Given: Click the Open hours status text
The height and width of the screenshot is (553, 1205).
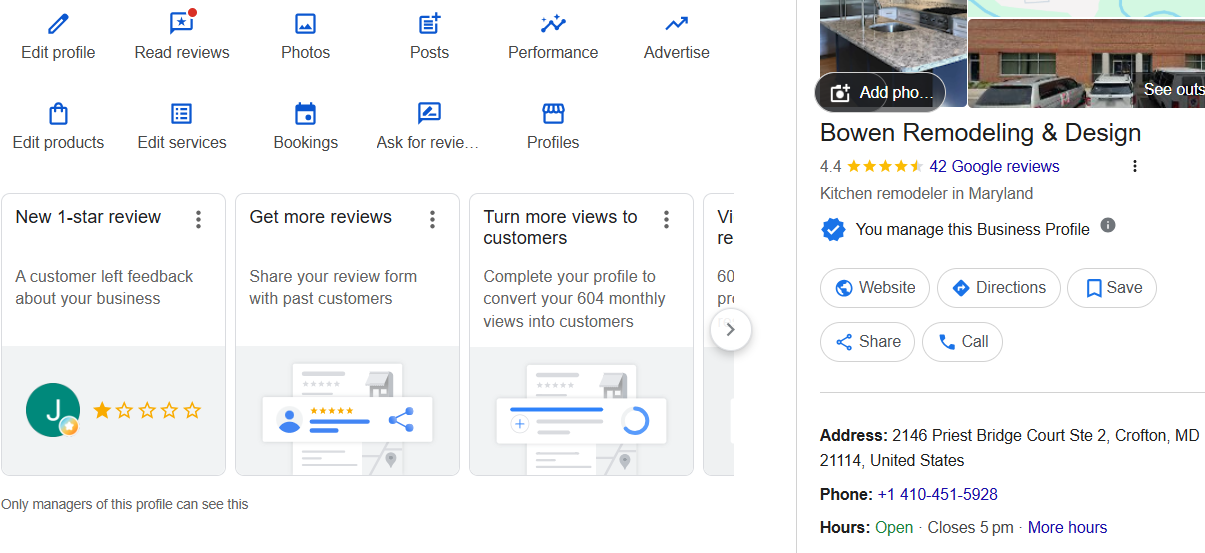Looking at the screenshot, I should pos(894,527).
